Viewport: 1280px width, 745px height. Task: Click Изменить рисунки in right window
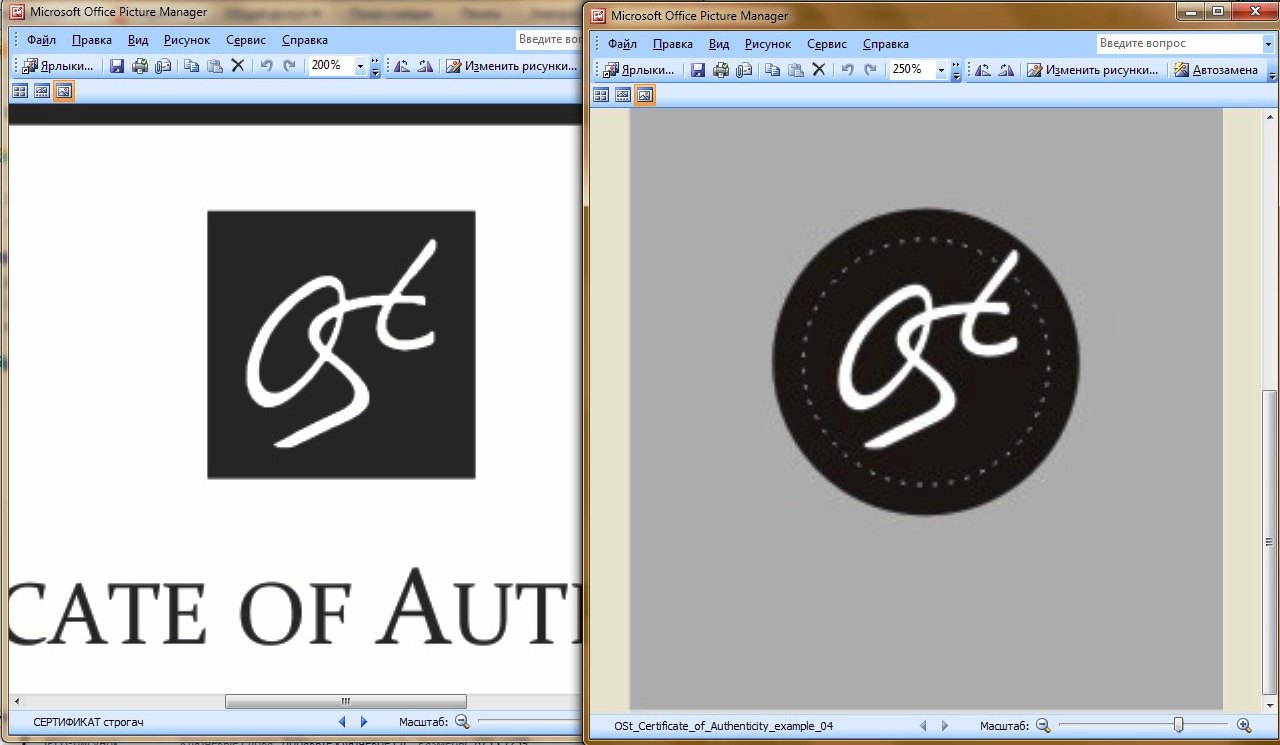point(1093,70)
